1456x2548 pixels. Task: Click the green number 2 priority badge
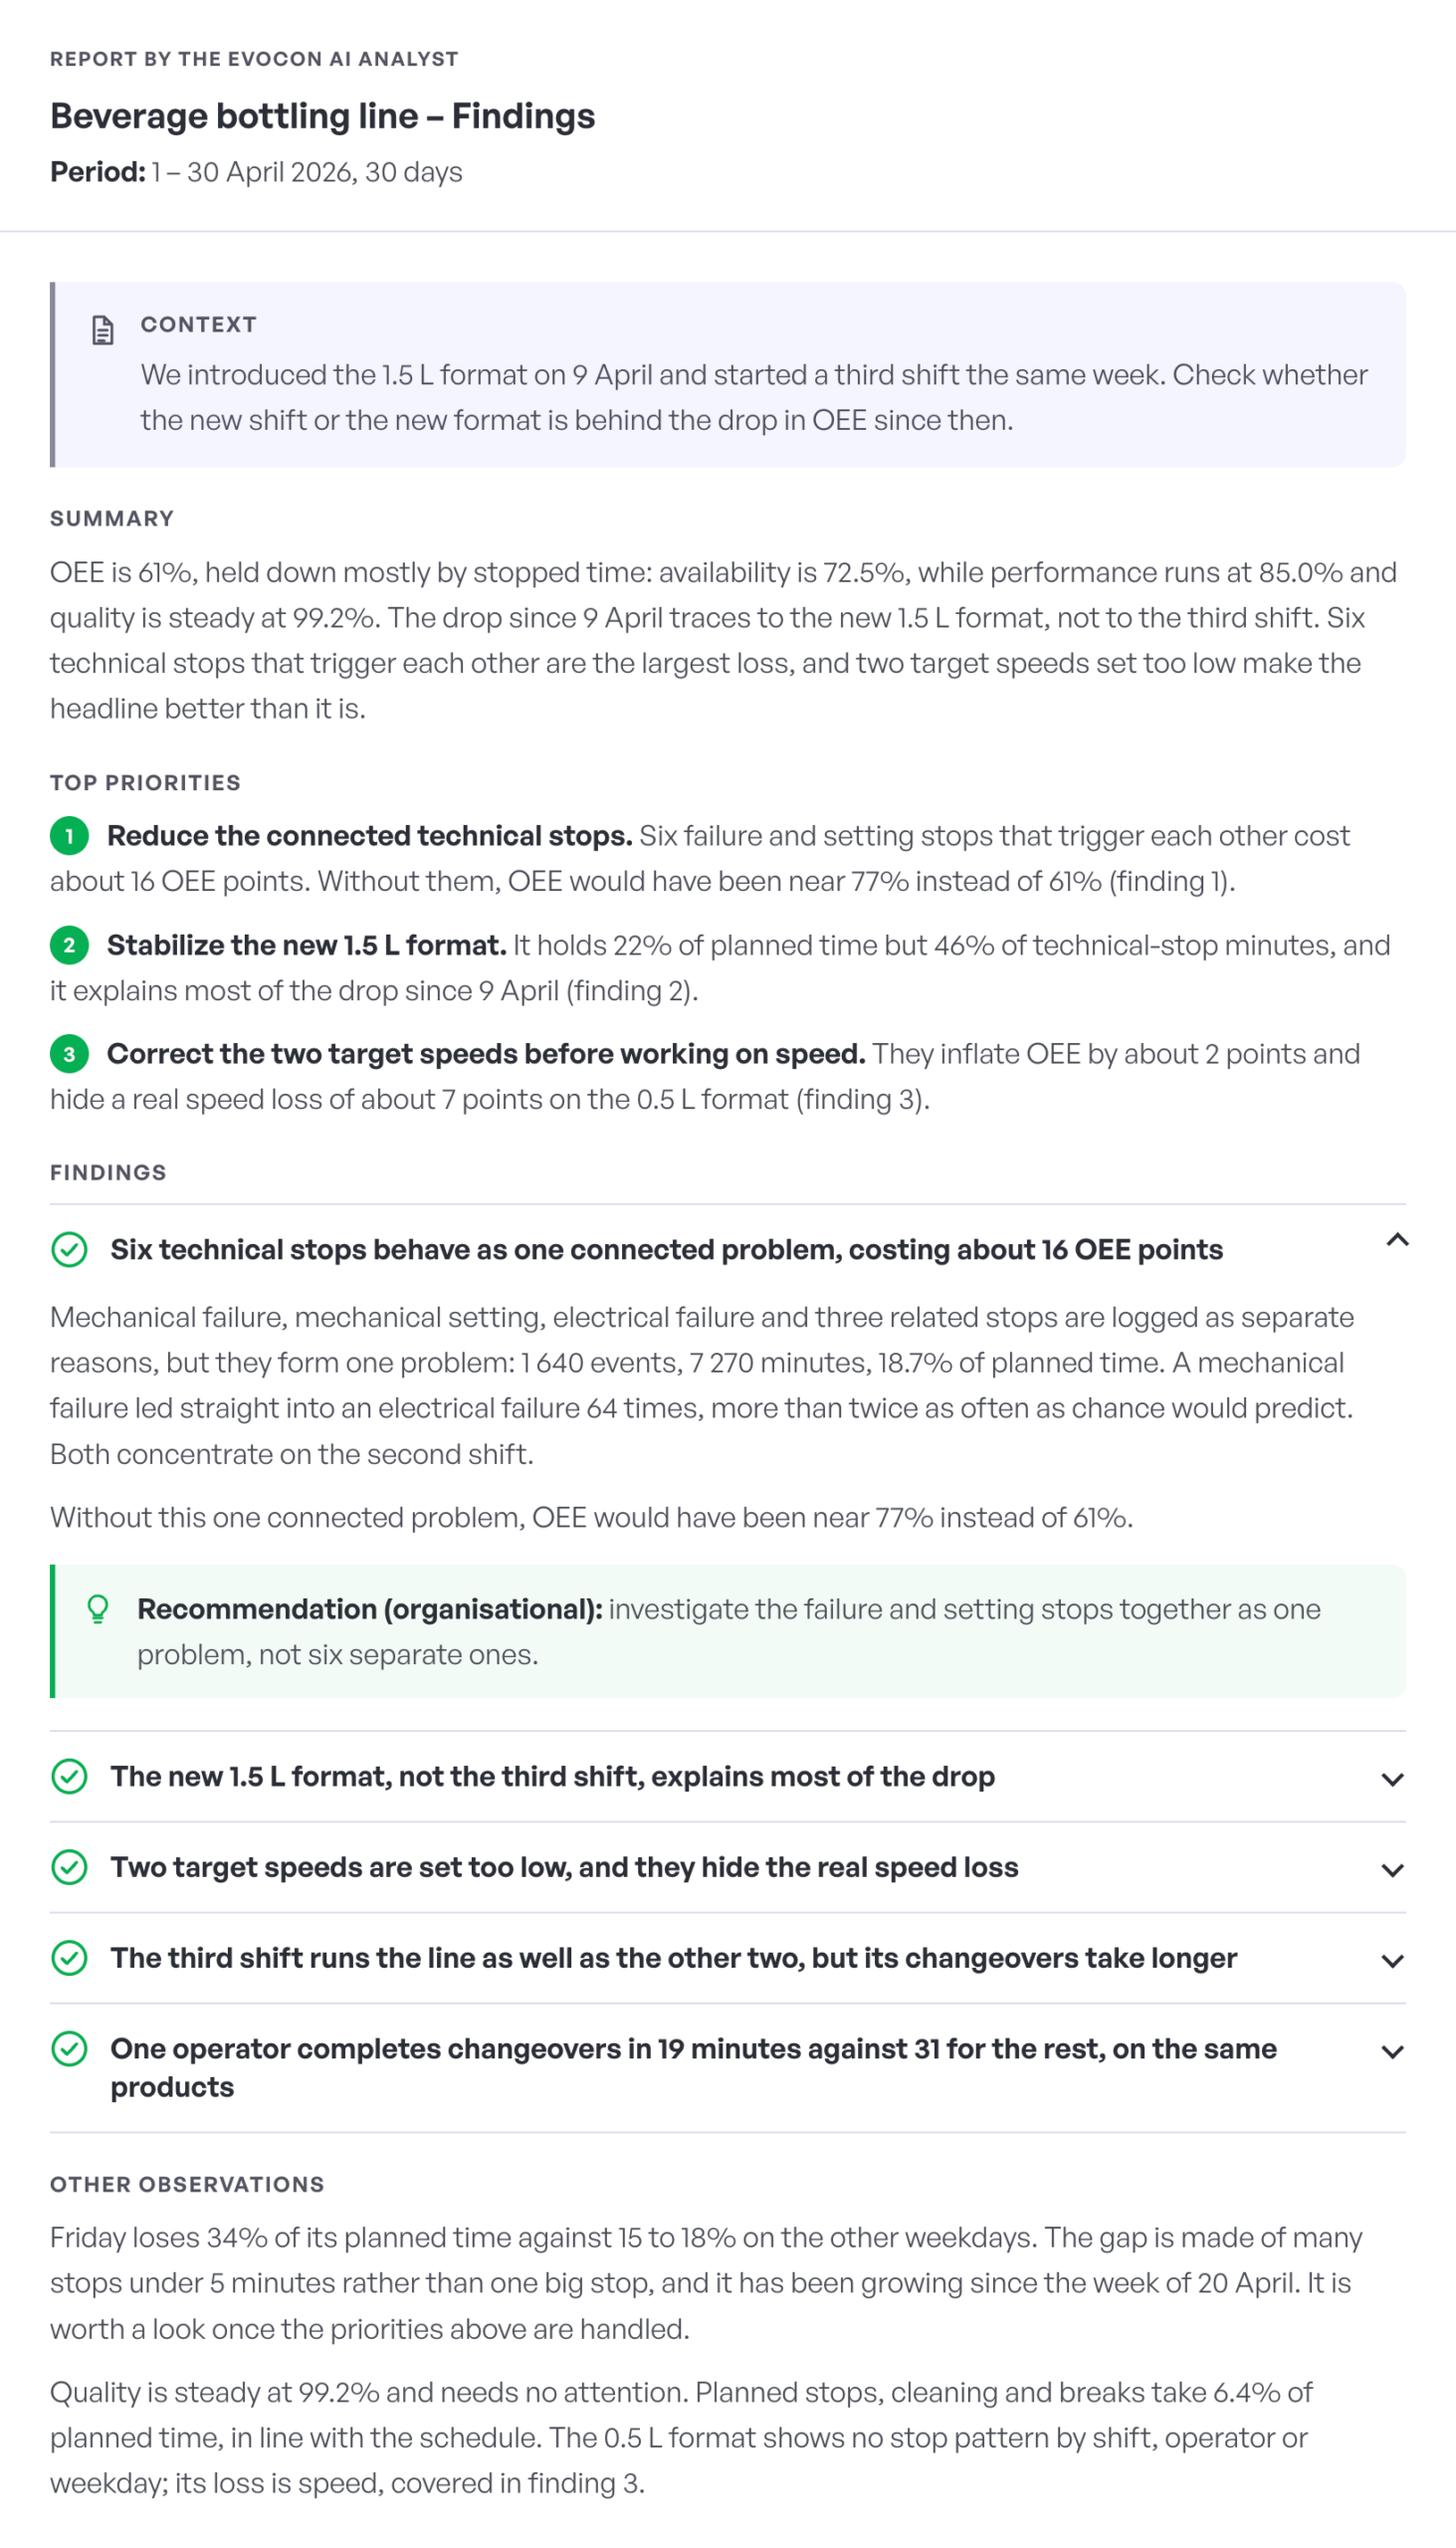tap(69, 945)
